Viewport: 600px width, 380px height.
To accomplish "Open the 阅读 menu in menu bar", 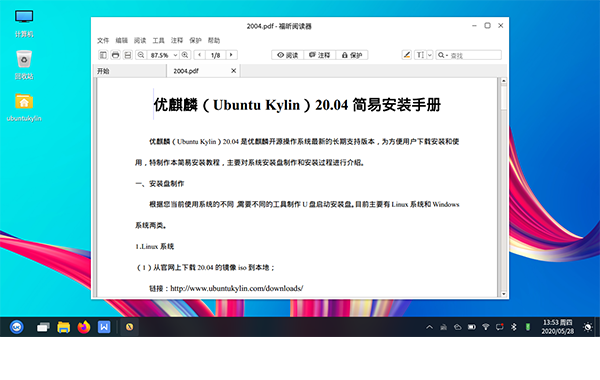I will [x=140, y=40].
